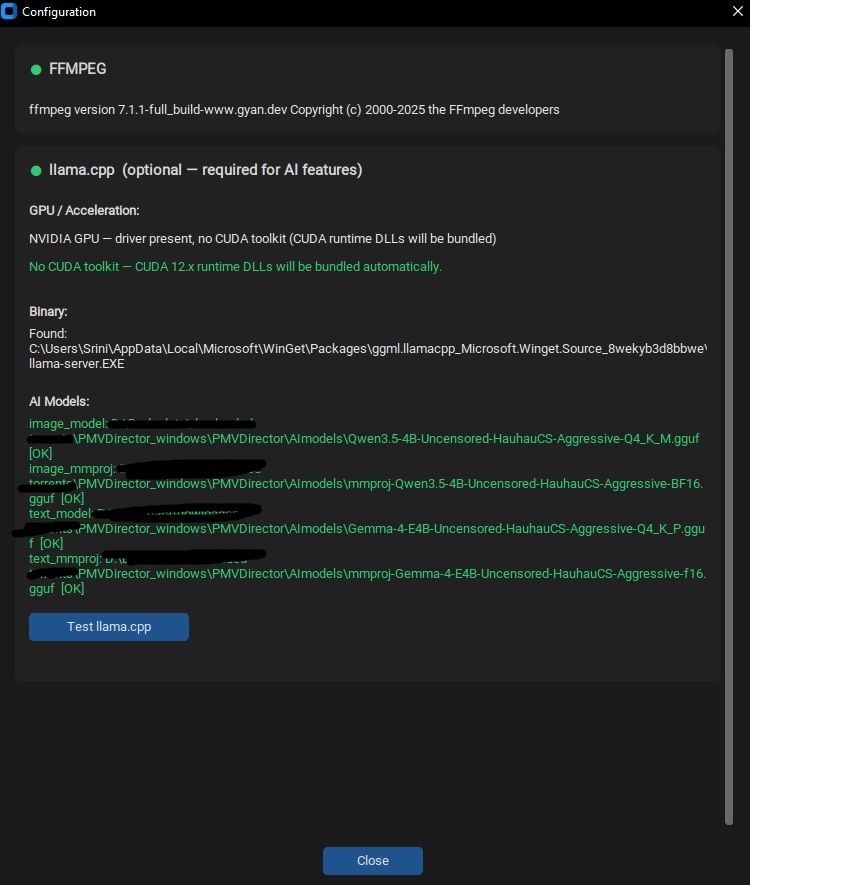Image resolution: width=862 pixels, height=885 pixels.
Task: Click the Gemma-4-E4B Q4_K_P model path
Action: pos(391,529)
